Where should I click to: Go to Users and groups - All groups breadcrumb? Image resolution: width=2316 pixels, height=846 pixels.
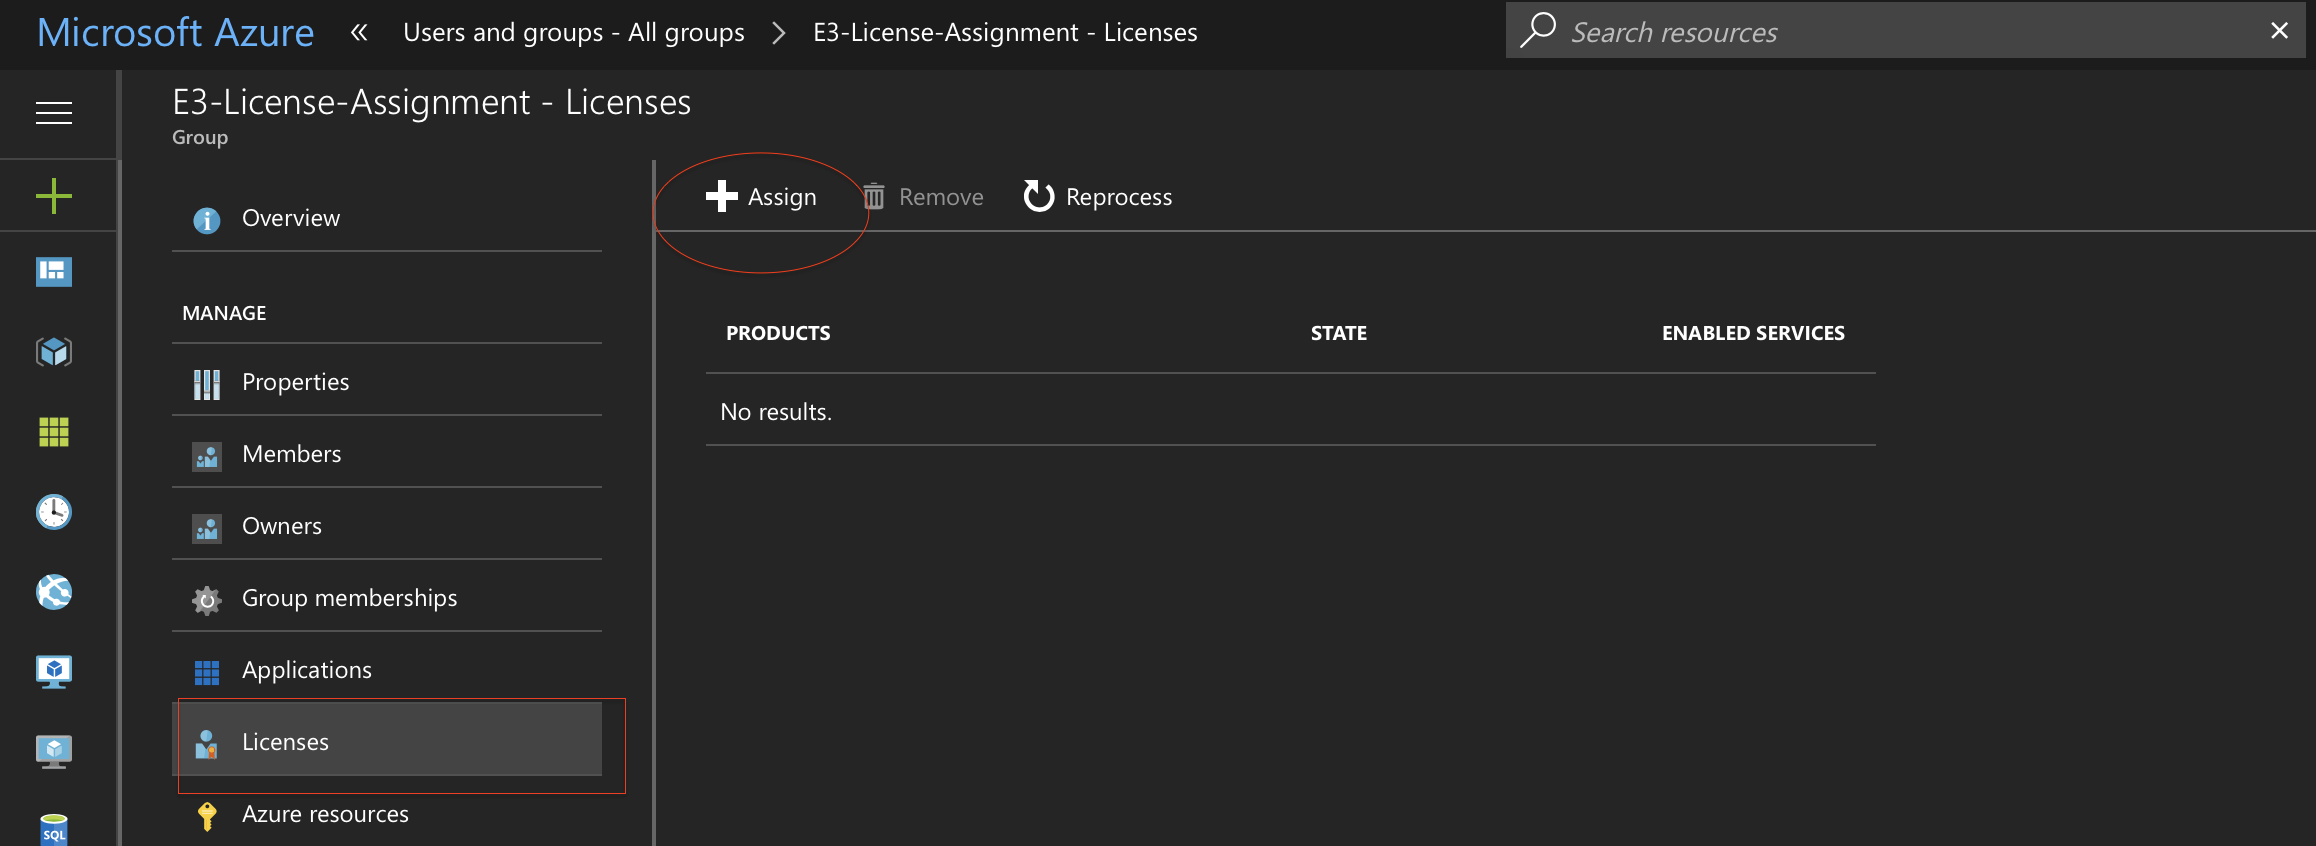[x=574, y=33]
